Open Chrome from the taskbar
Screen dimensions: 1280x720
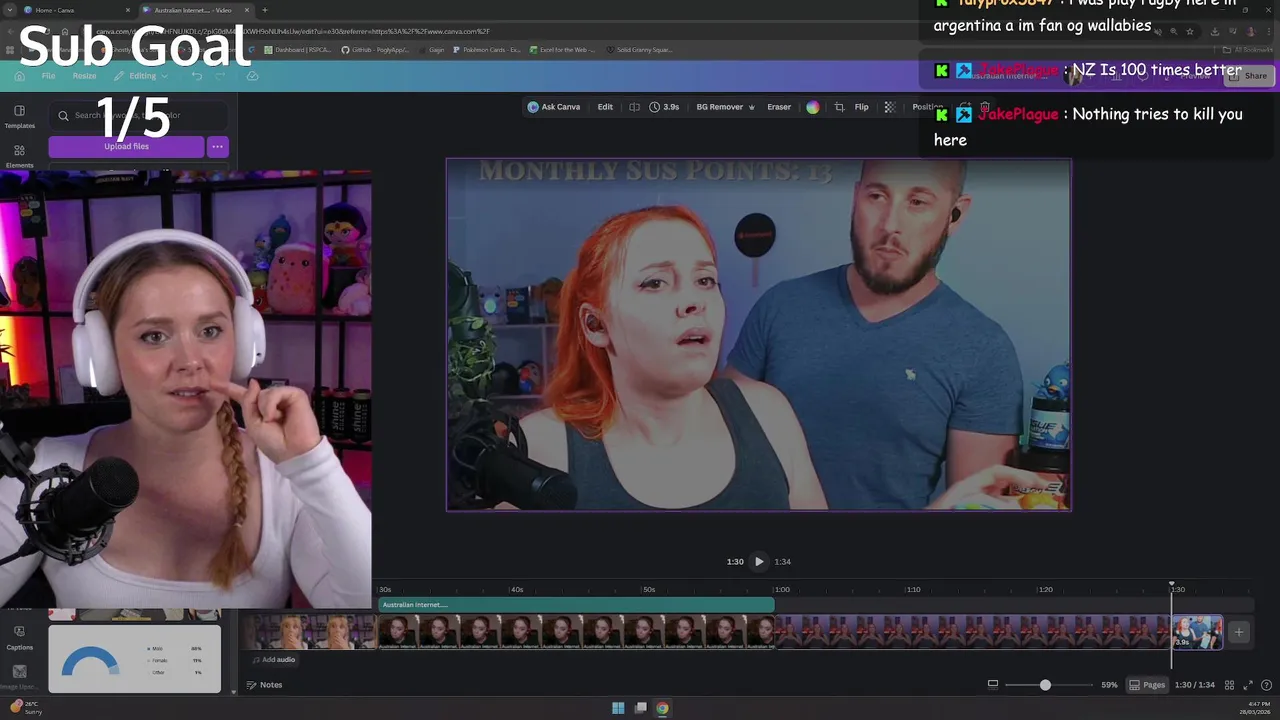[x=662, y=708]
